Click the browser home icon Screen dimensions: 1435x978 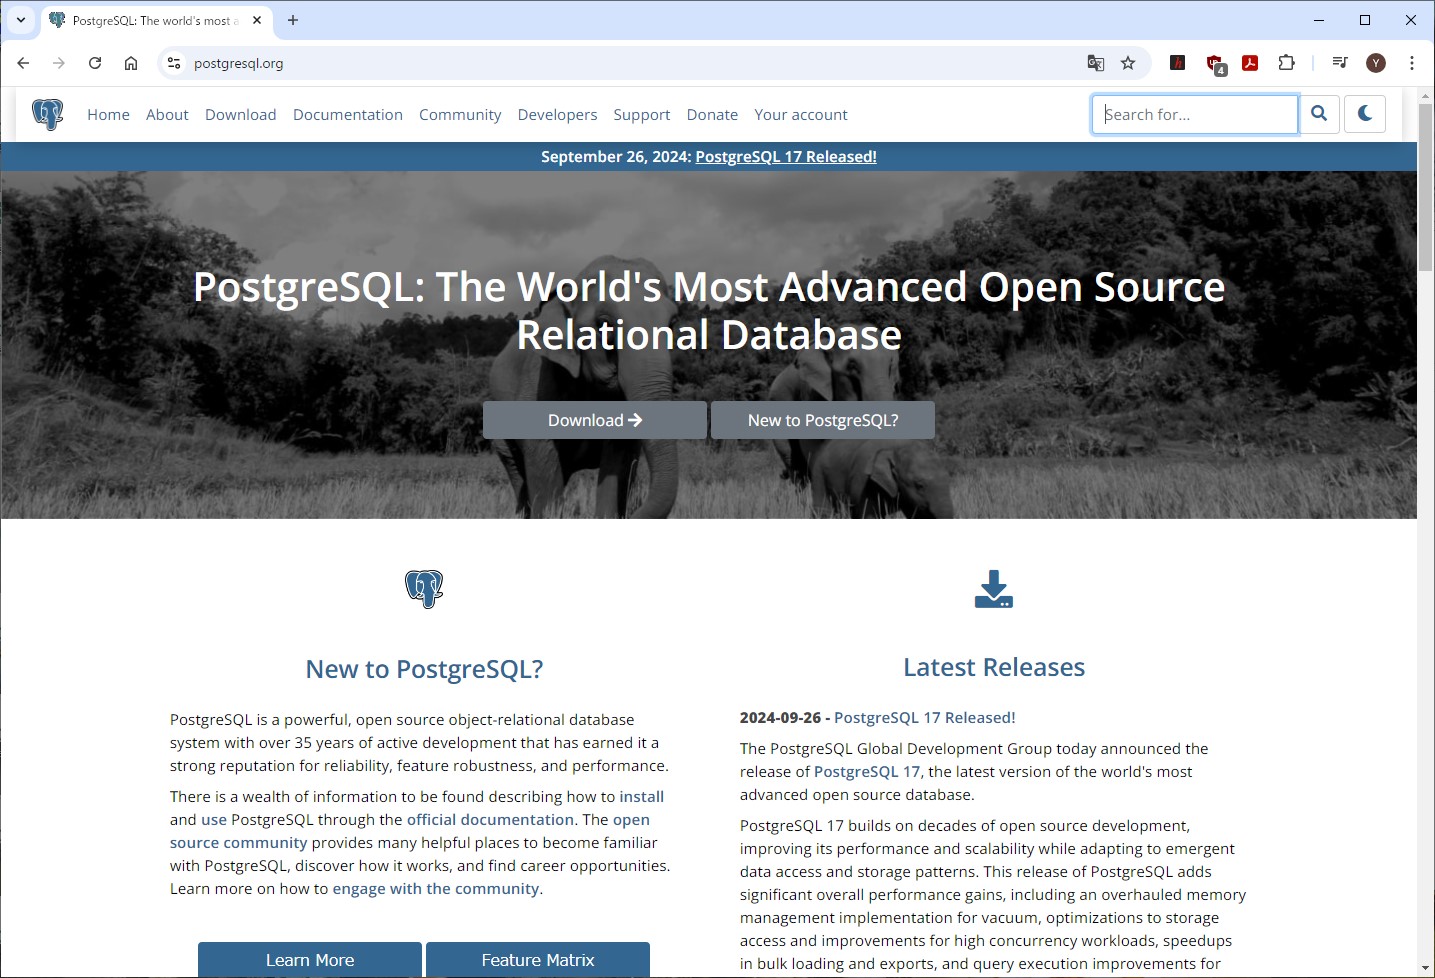(131, 63)
